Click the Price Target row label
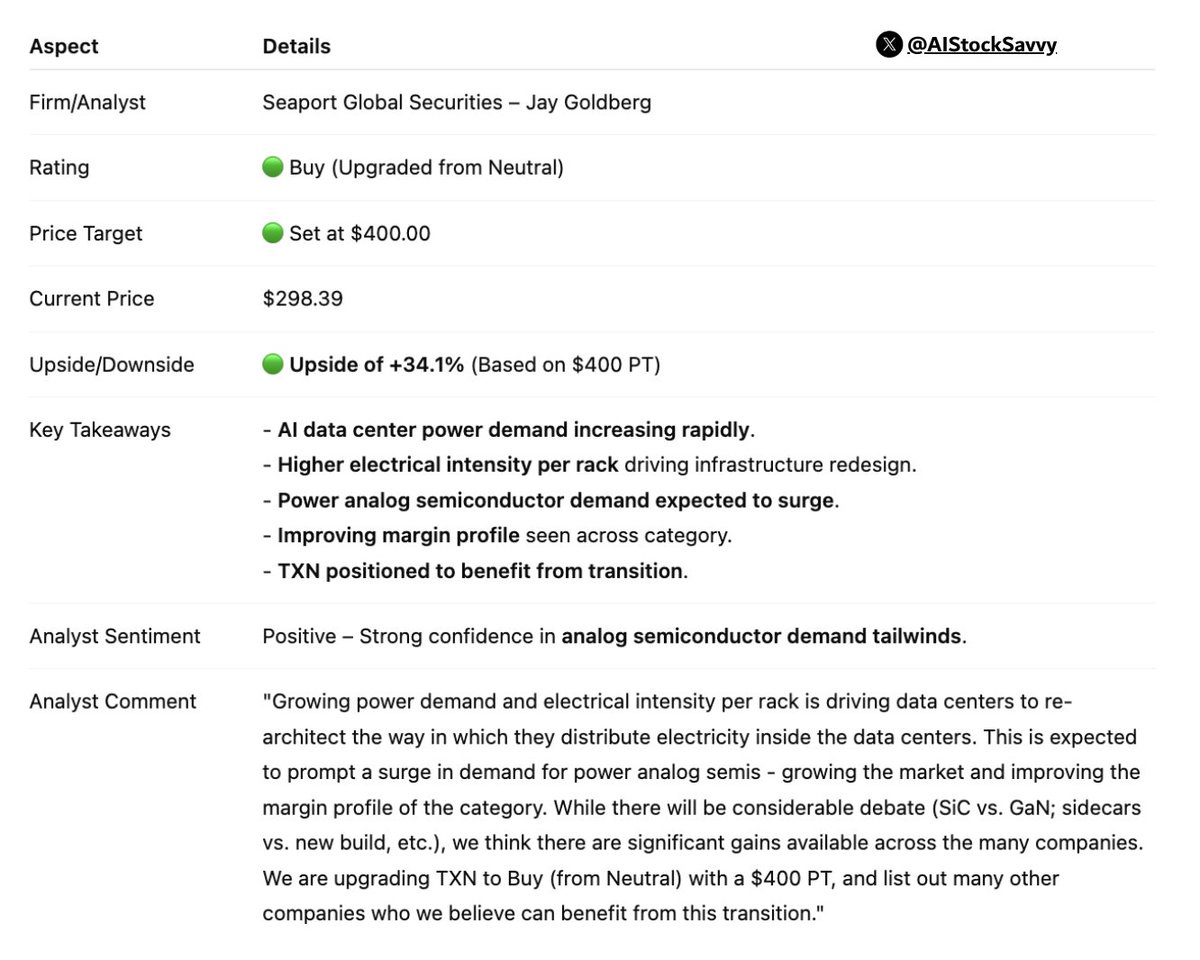Screen dimensions: 1200x960 [86, 233]
